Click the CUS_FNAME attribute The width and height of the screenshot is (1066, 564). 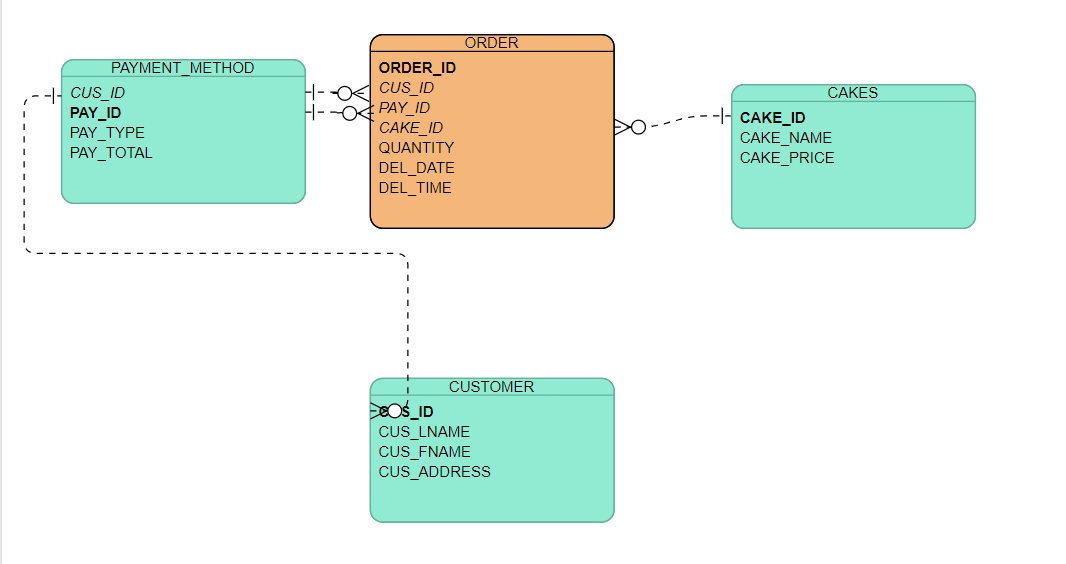pos(424,452)
